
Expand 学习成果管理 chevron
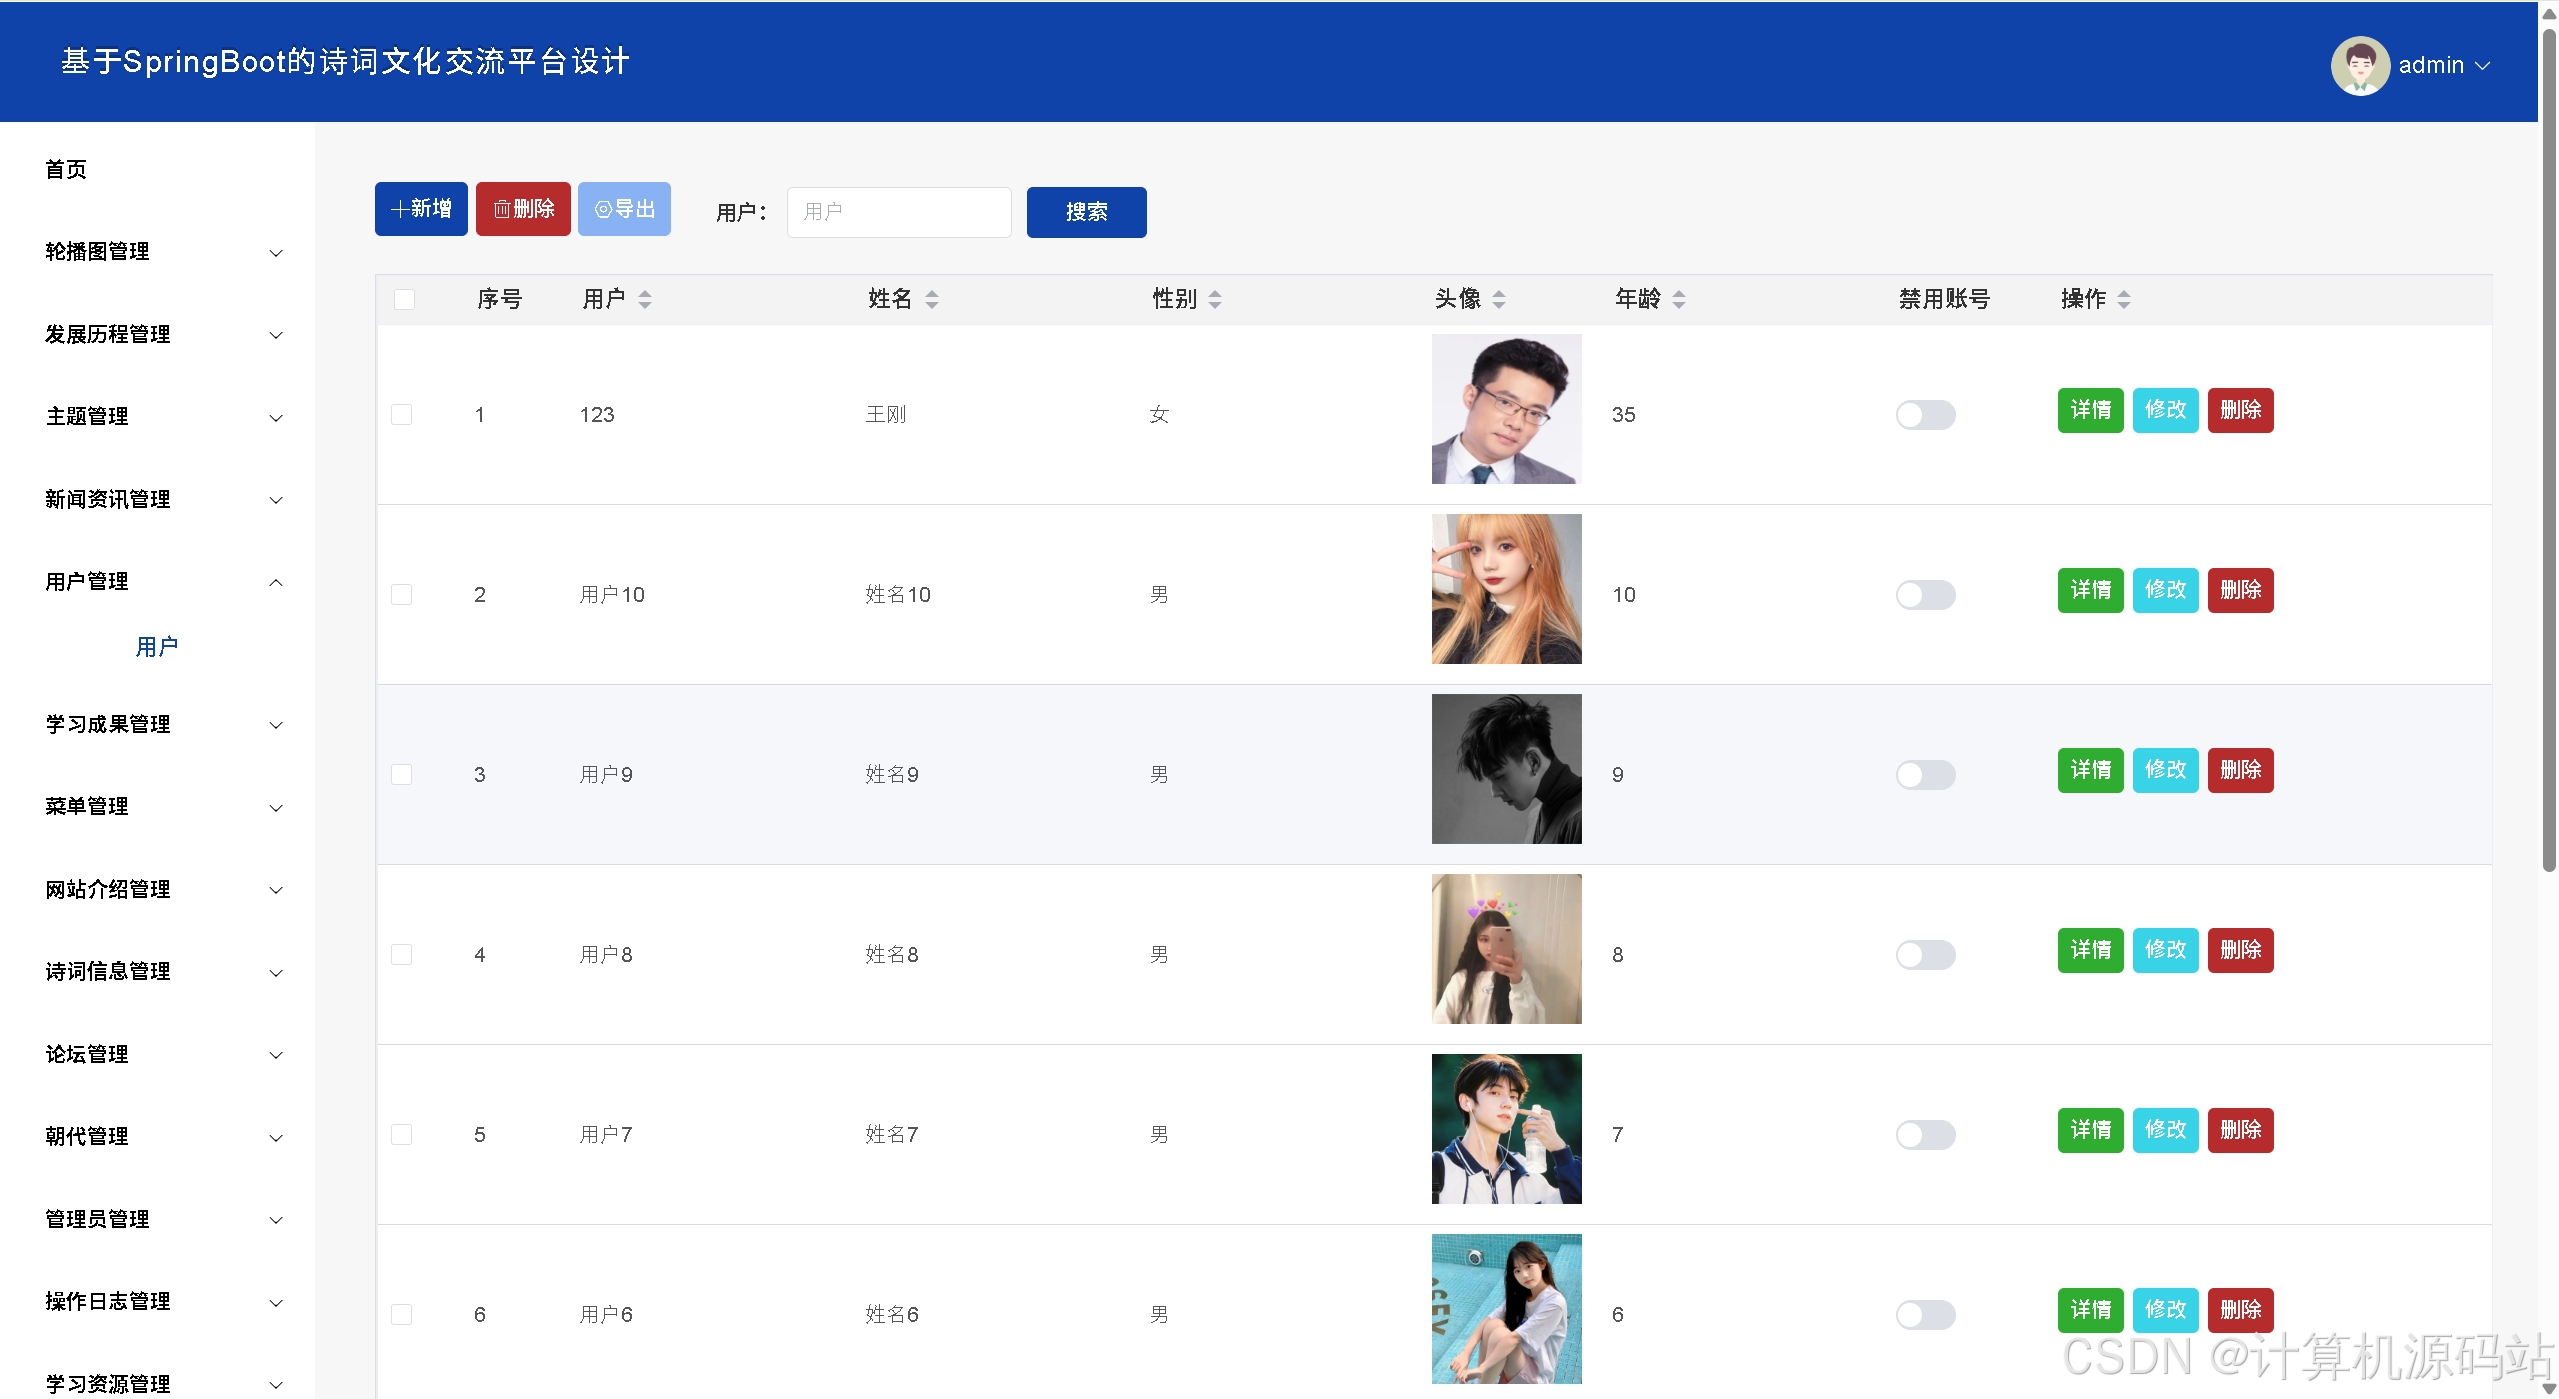(x=276, y=725)
